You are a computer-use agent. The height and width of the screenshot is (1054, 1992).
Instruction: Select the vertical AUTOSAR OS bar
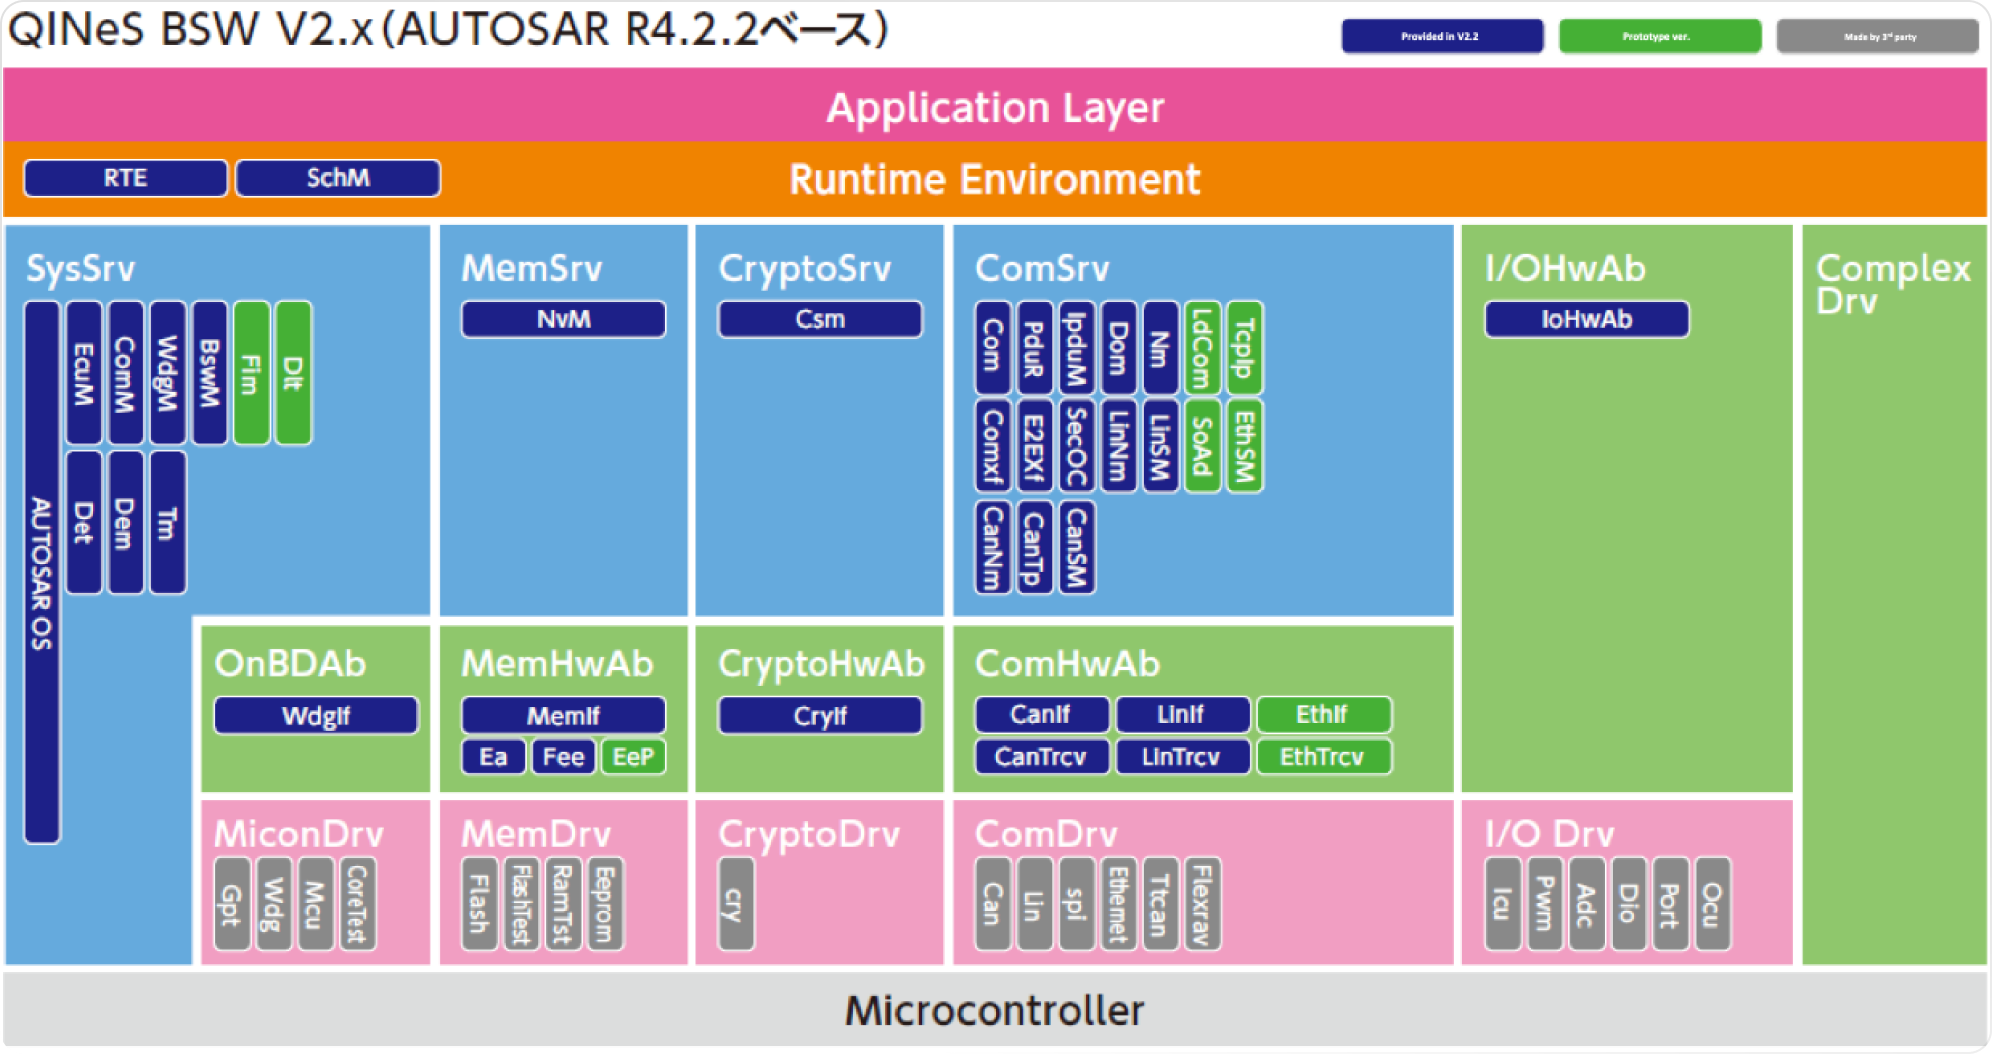(x=41, y=572)
